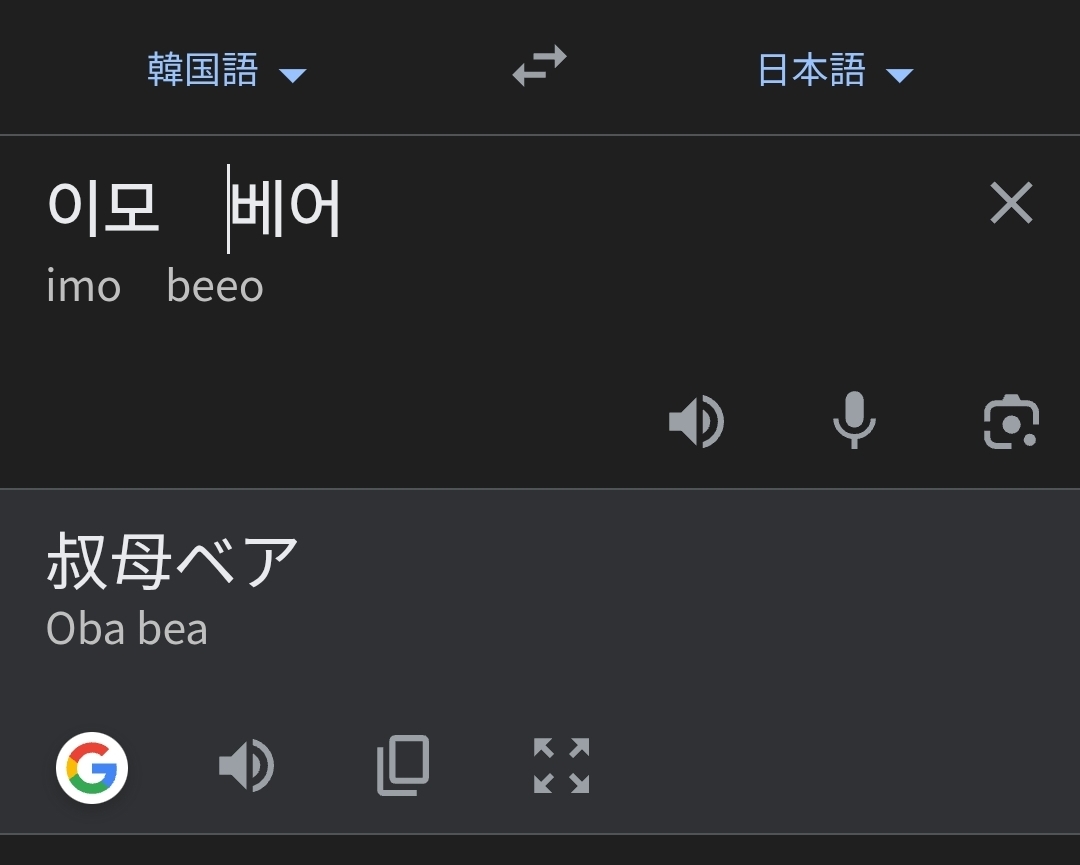Tap the Google logo icon

click(92, 768)
